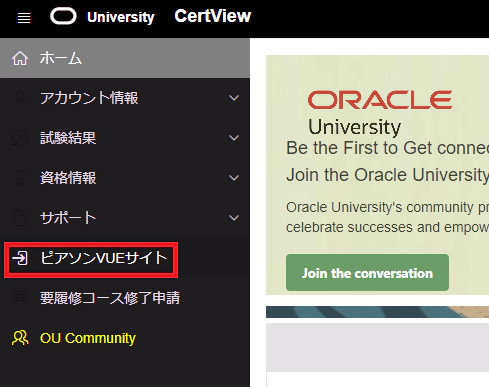Click the CertView title

pyautogui.click(x=213, y=16)
